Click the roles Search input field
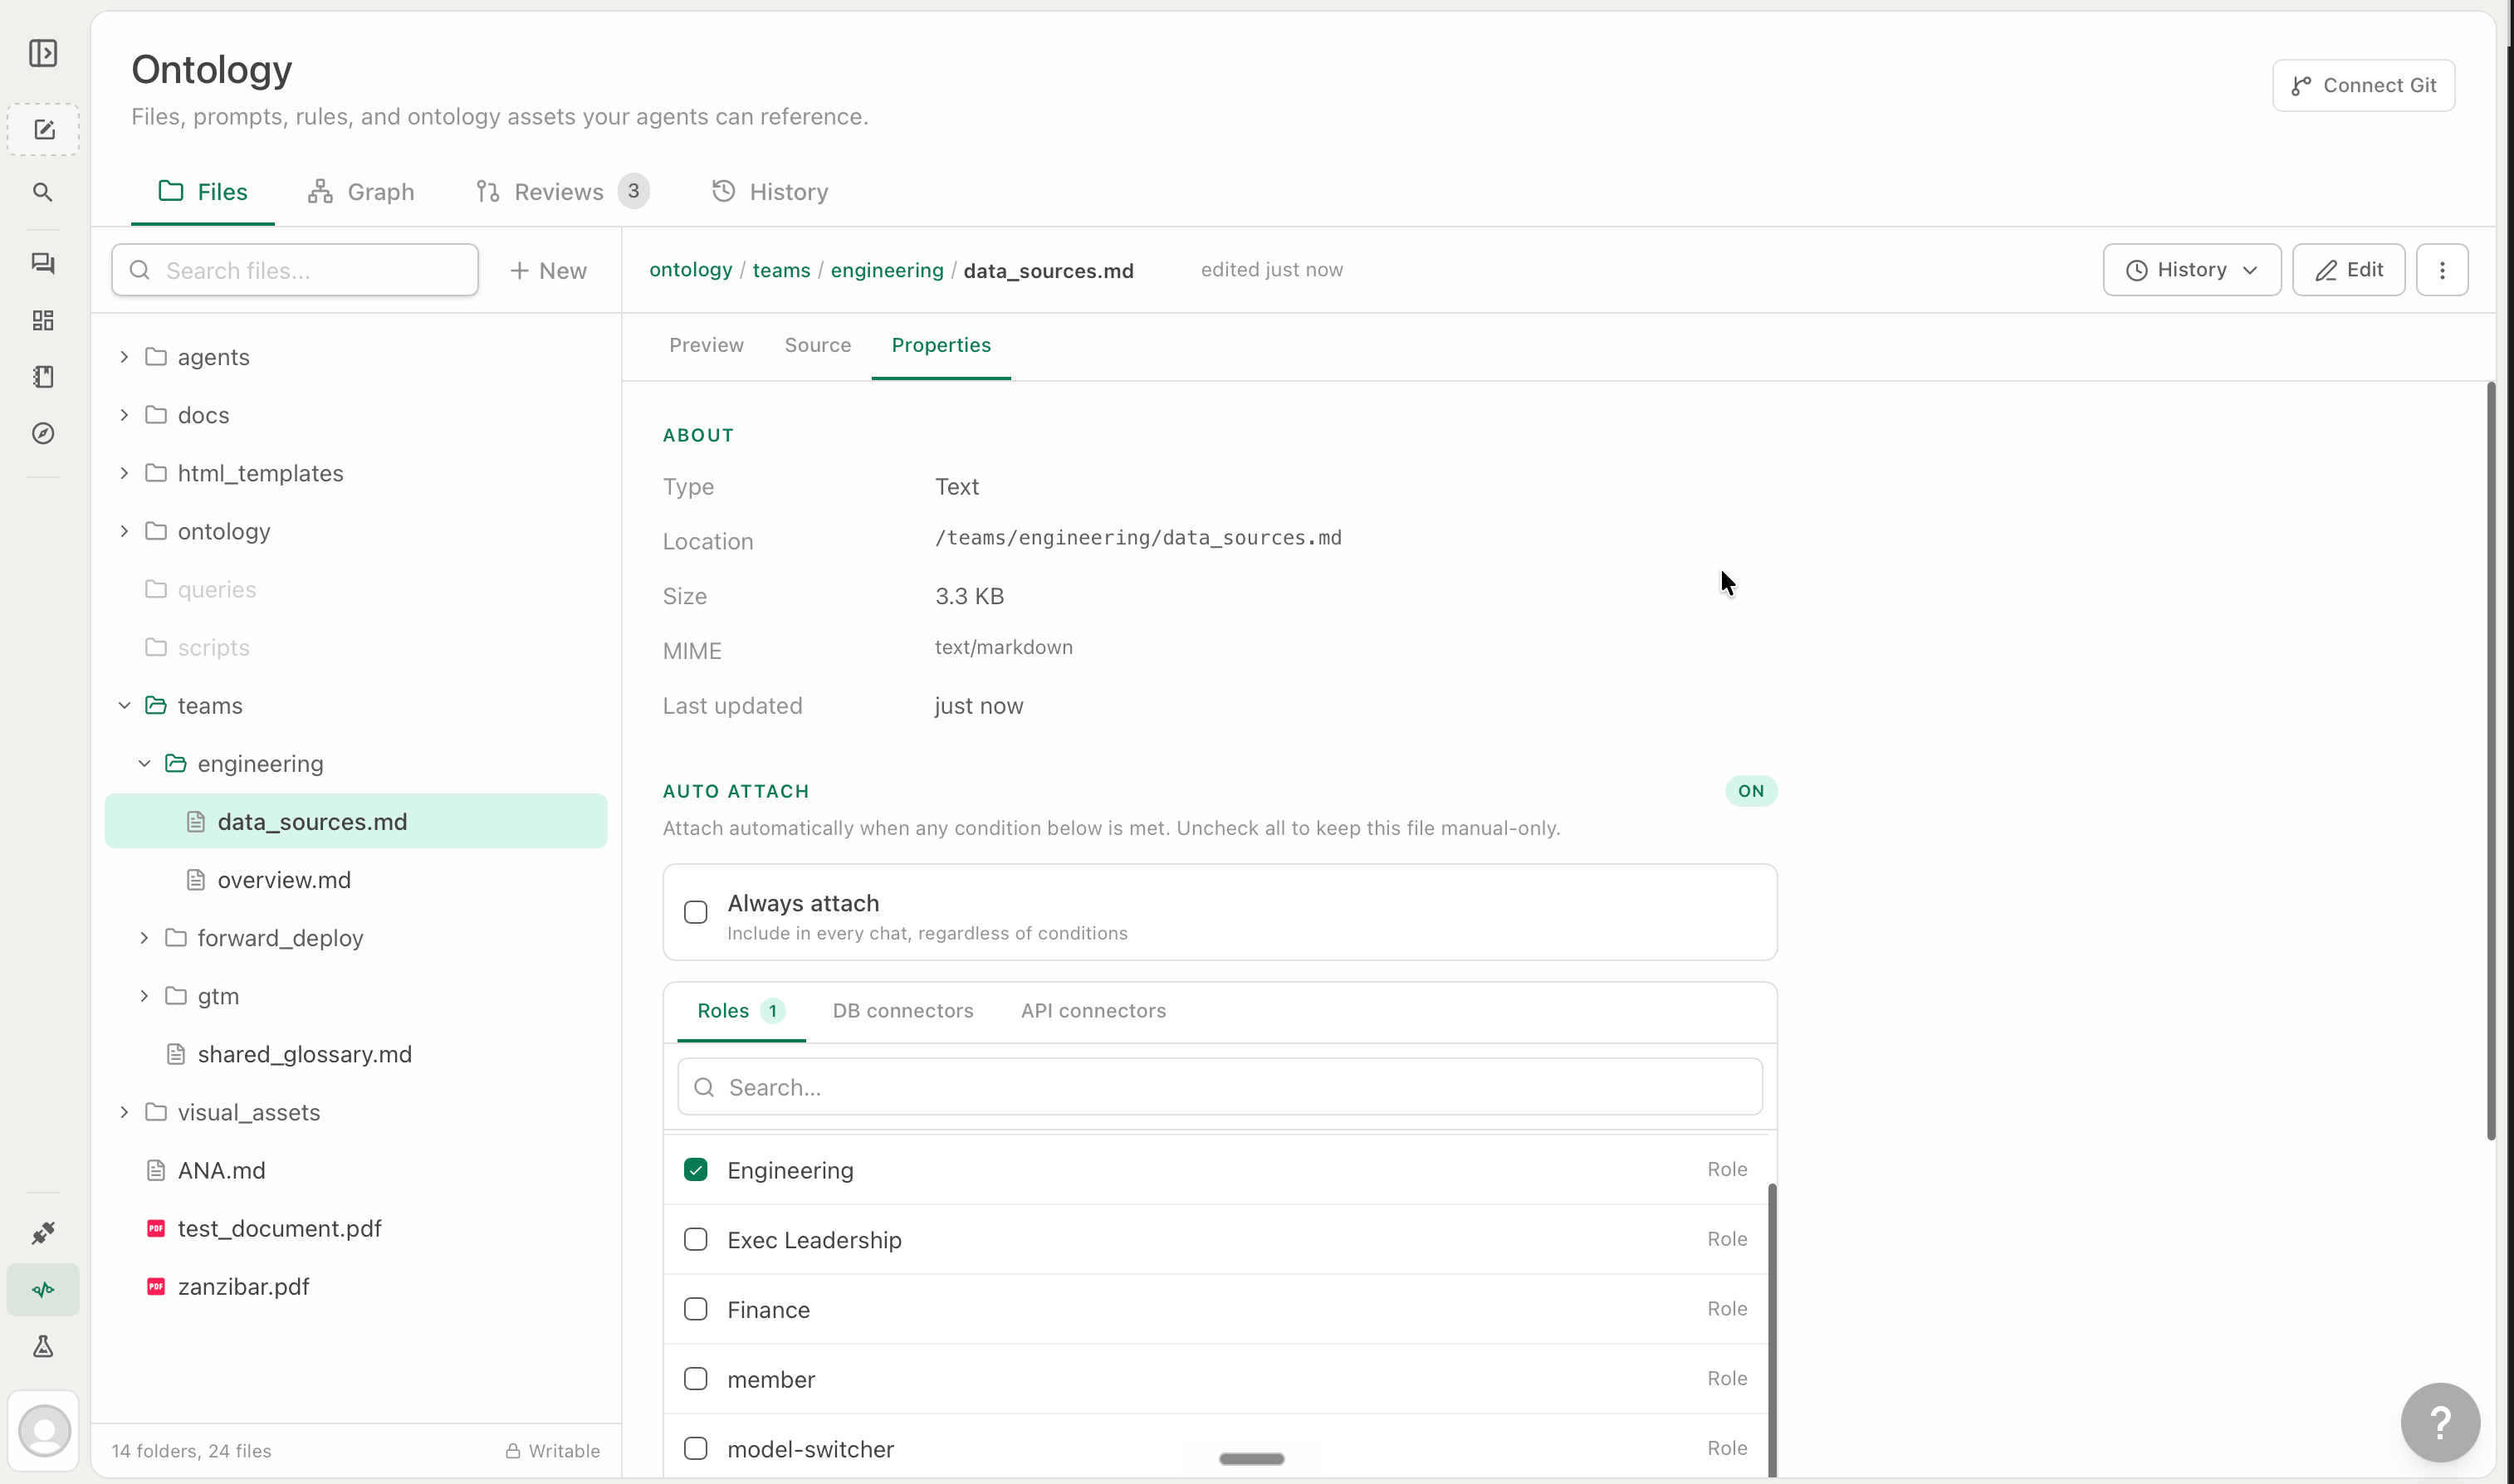This screenshot has height=1484, width=2514. [x=1220, y=1087]
